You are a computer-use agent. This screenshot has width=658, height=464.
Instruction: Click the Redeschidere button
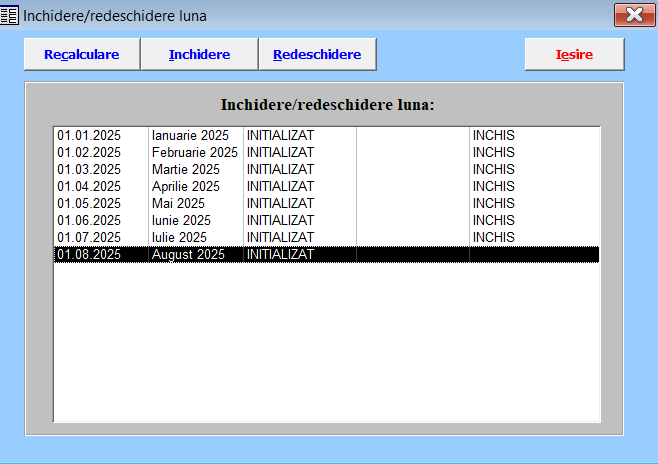[x=317, y=55]
